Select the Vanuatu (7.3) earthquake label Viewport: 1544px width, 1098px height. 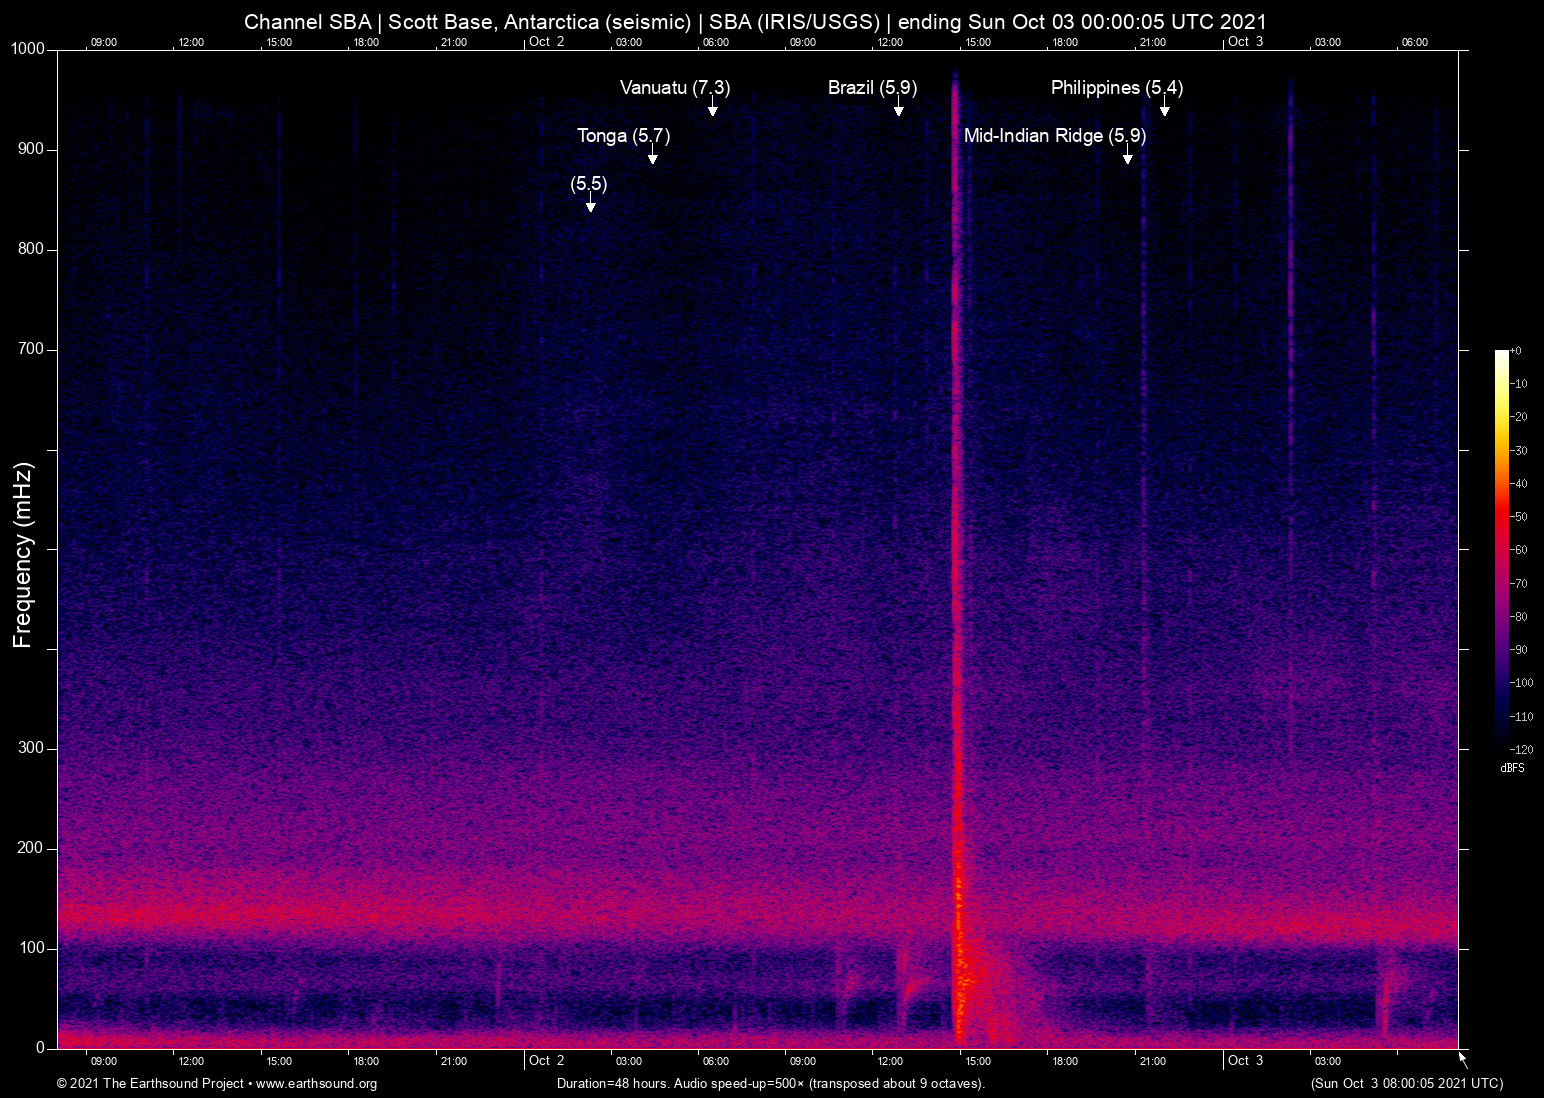pos(675,88)
